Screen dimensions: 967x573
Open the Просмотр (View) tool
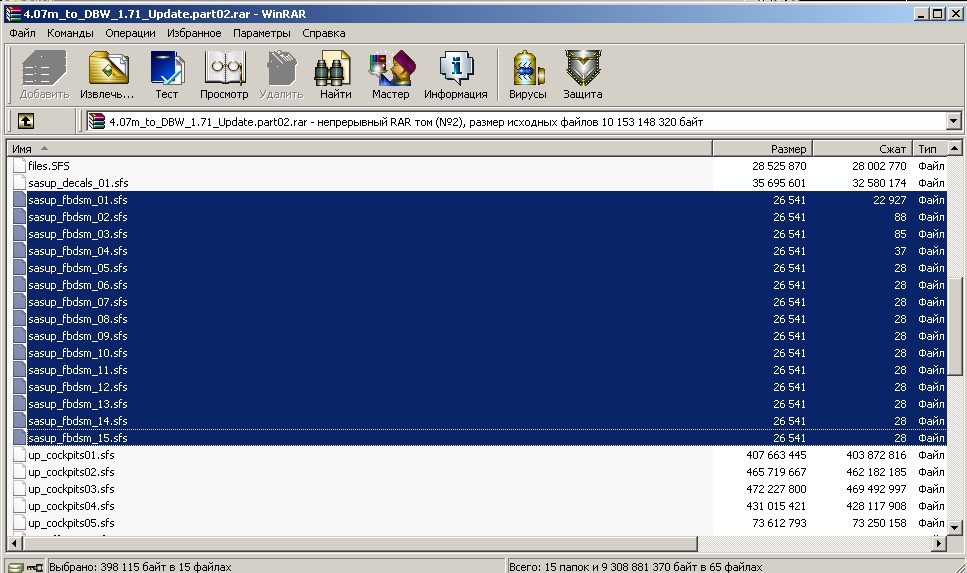(224, 75)
